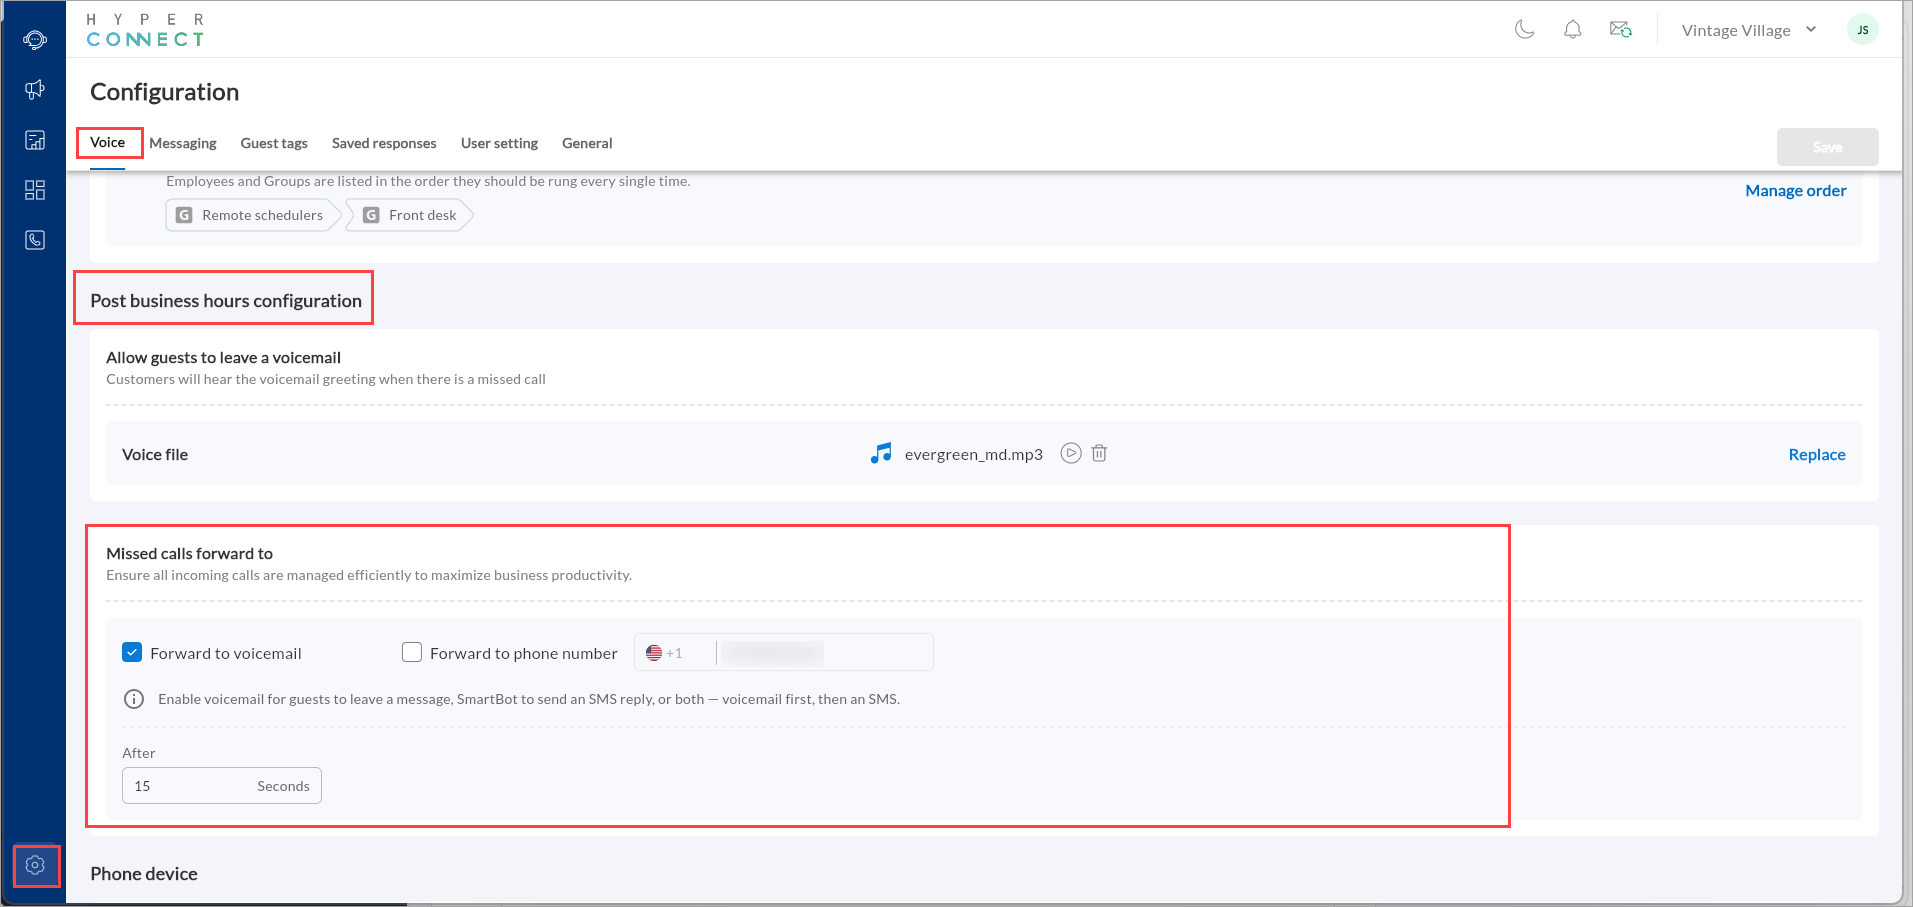Click the Replace voice file link
This screenshot has width=1913, height=907.
tap(1817, 454)
